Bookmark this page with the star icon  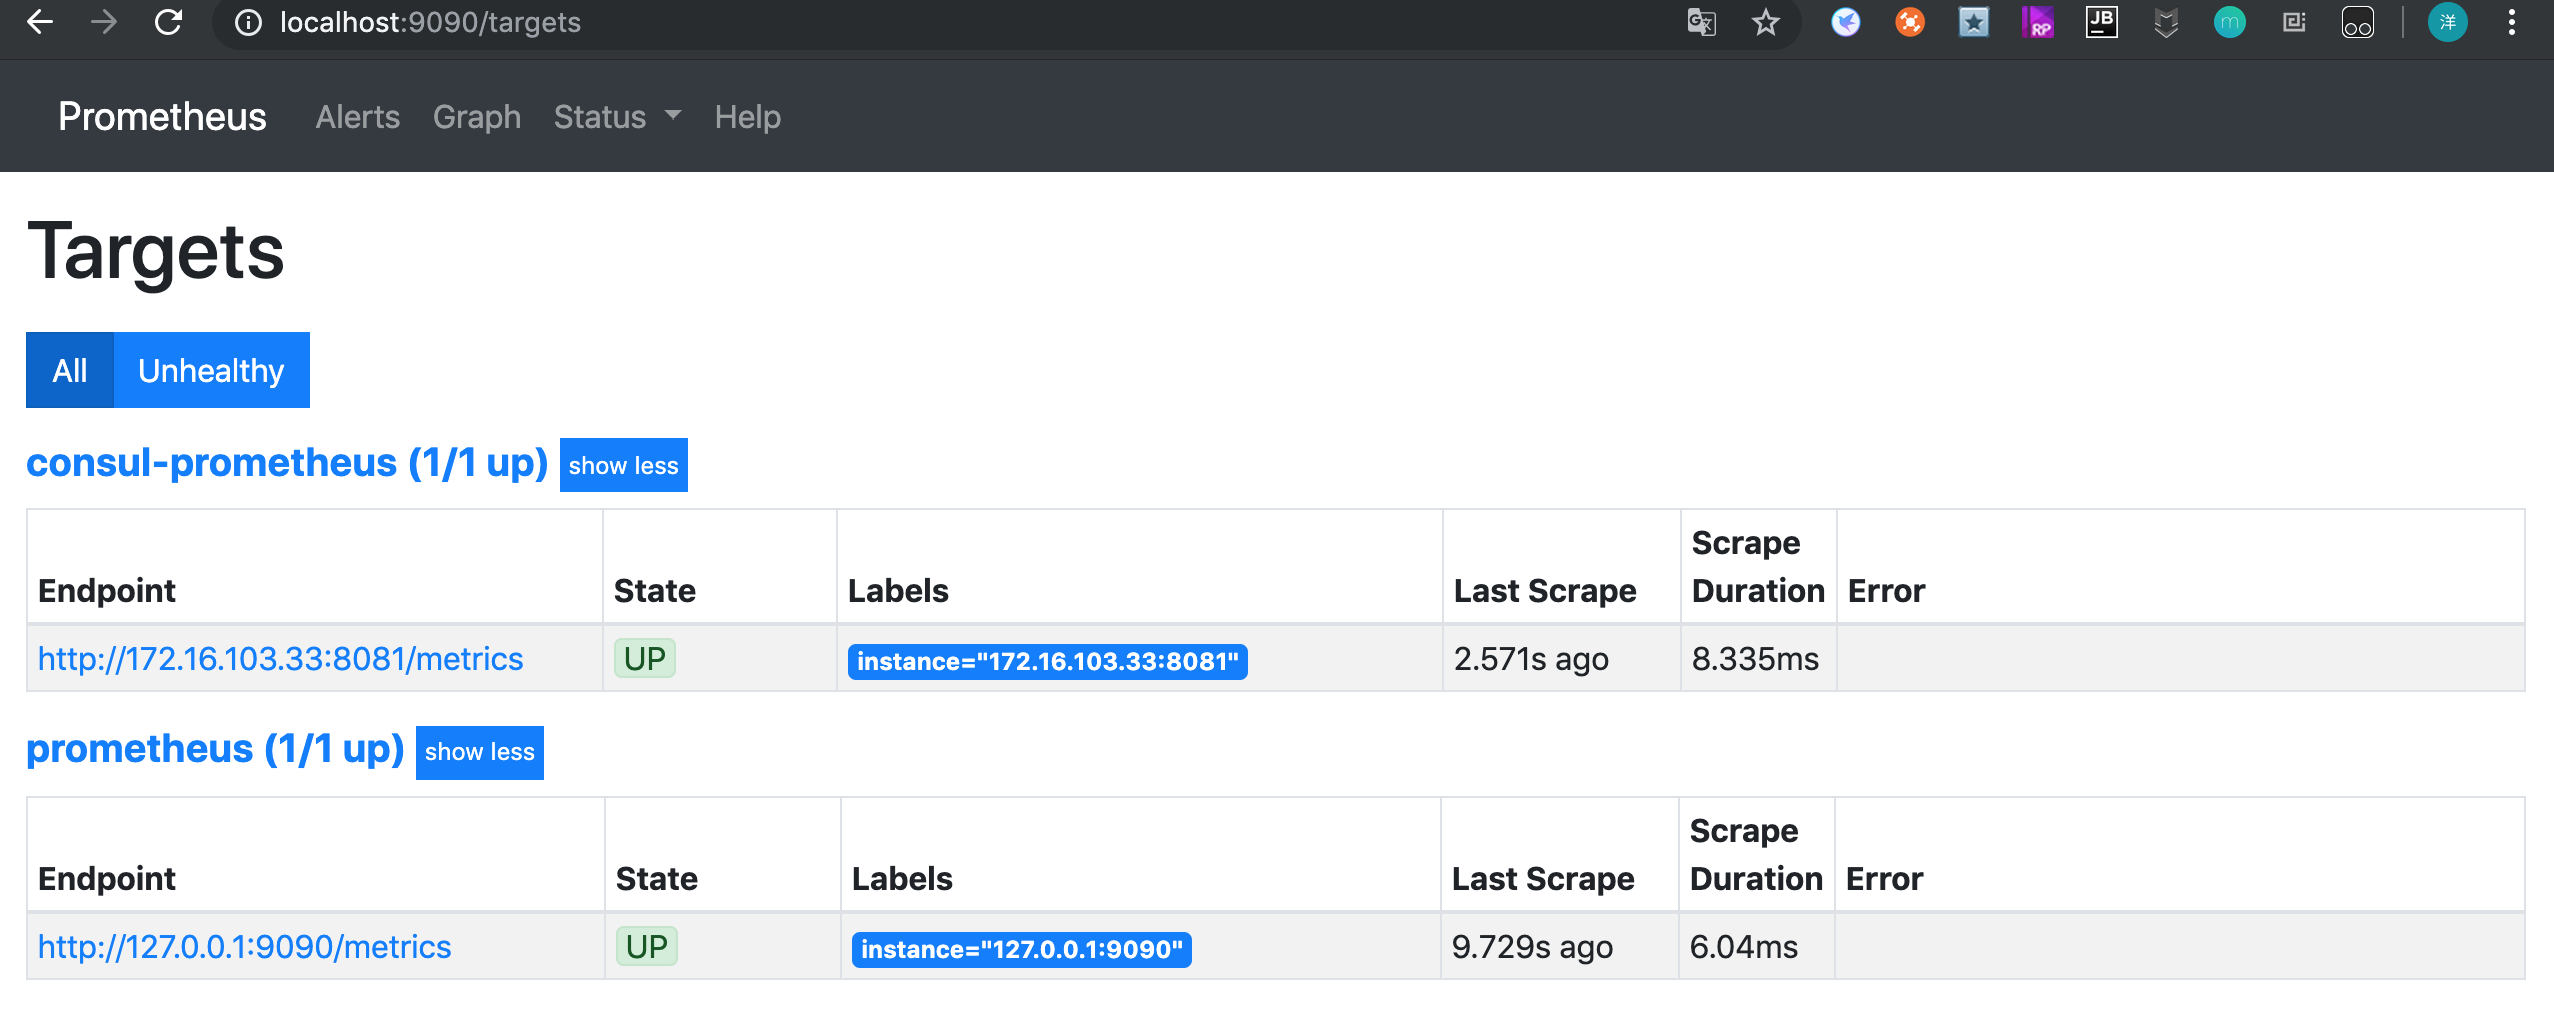click(x=1766, y=22)
